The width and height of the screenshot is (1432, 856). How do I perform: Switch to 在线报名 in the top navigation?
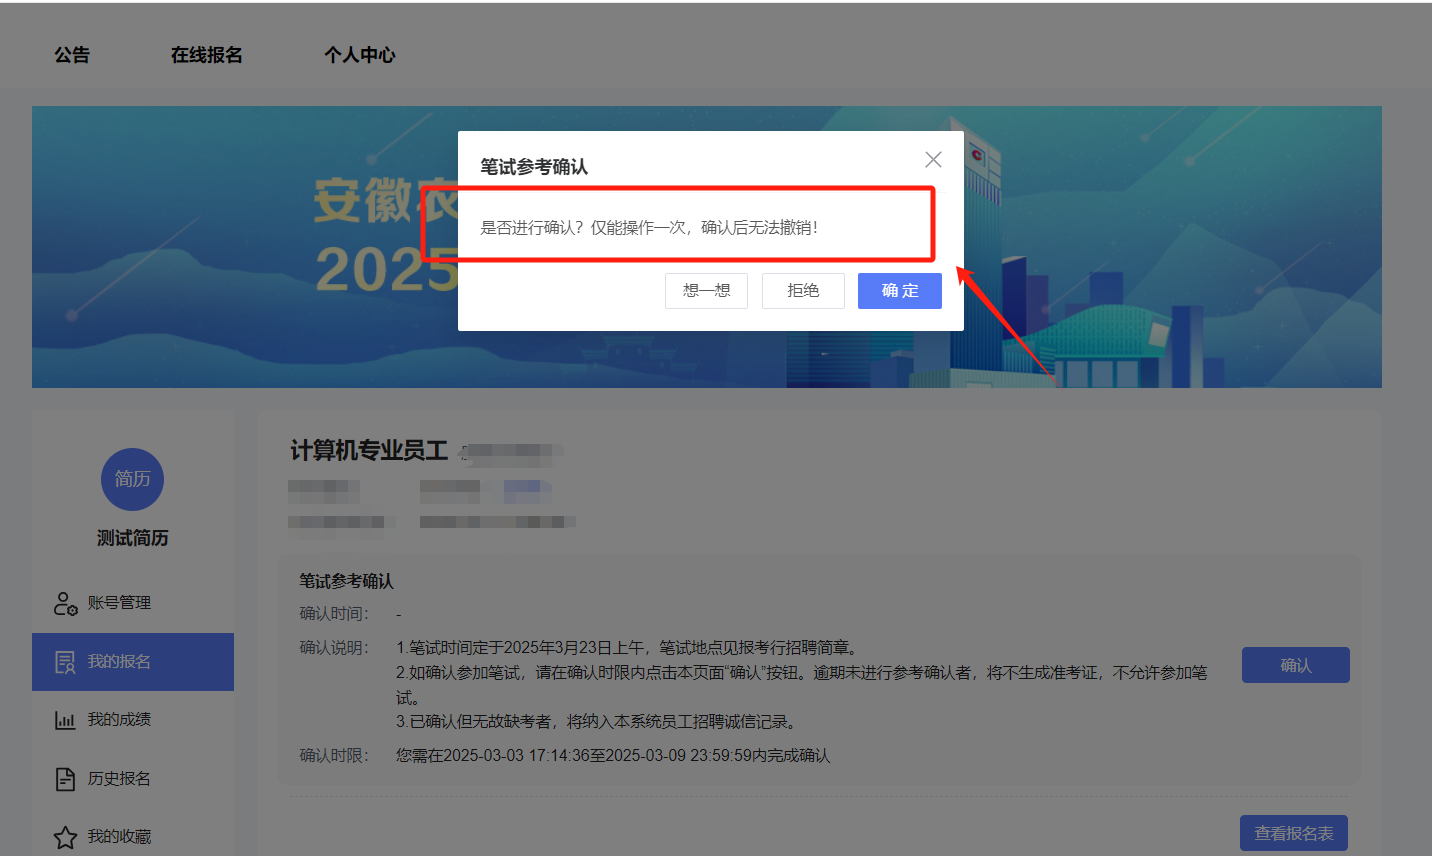(x=206, y=55)
